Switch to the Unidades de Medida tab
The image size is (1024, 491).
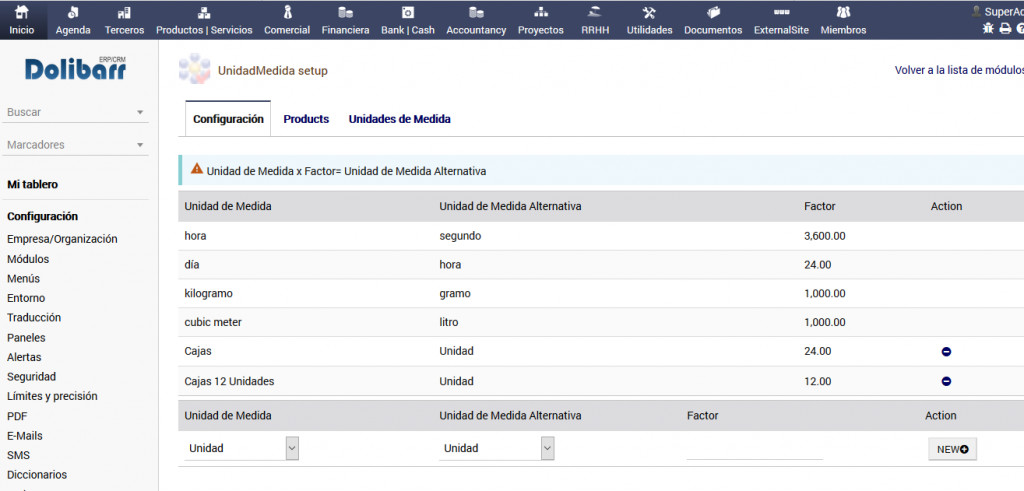pyautogui.click(x=399, y=119)
